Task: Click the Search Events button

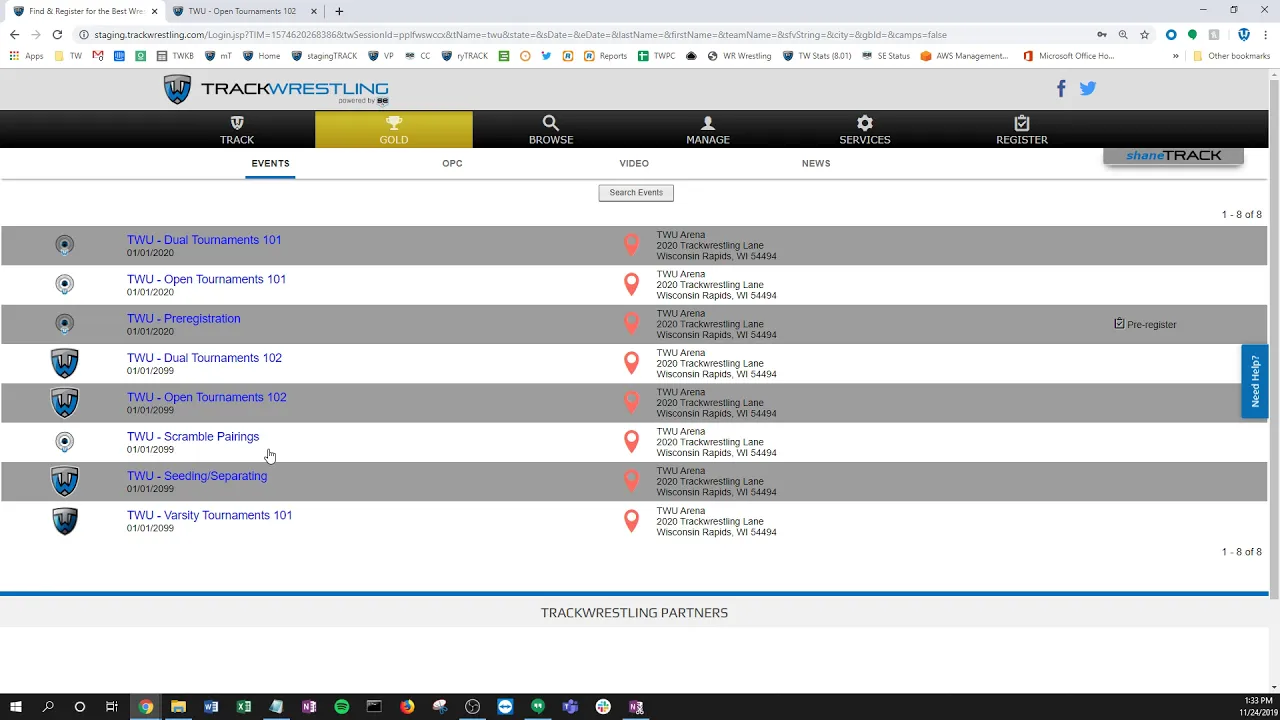Action: 636,192
